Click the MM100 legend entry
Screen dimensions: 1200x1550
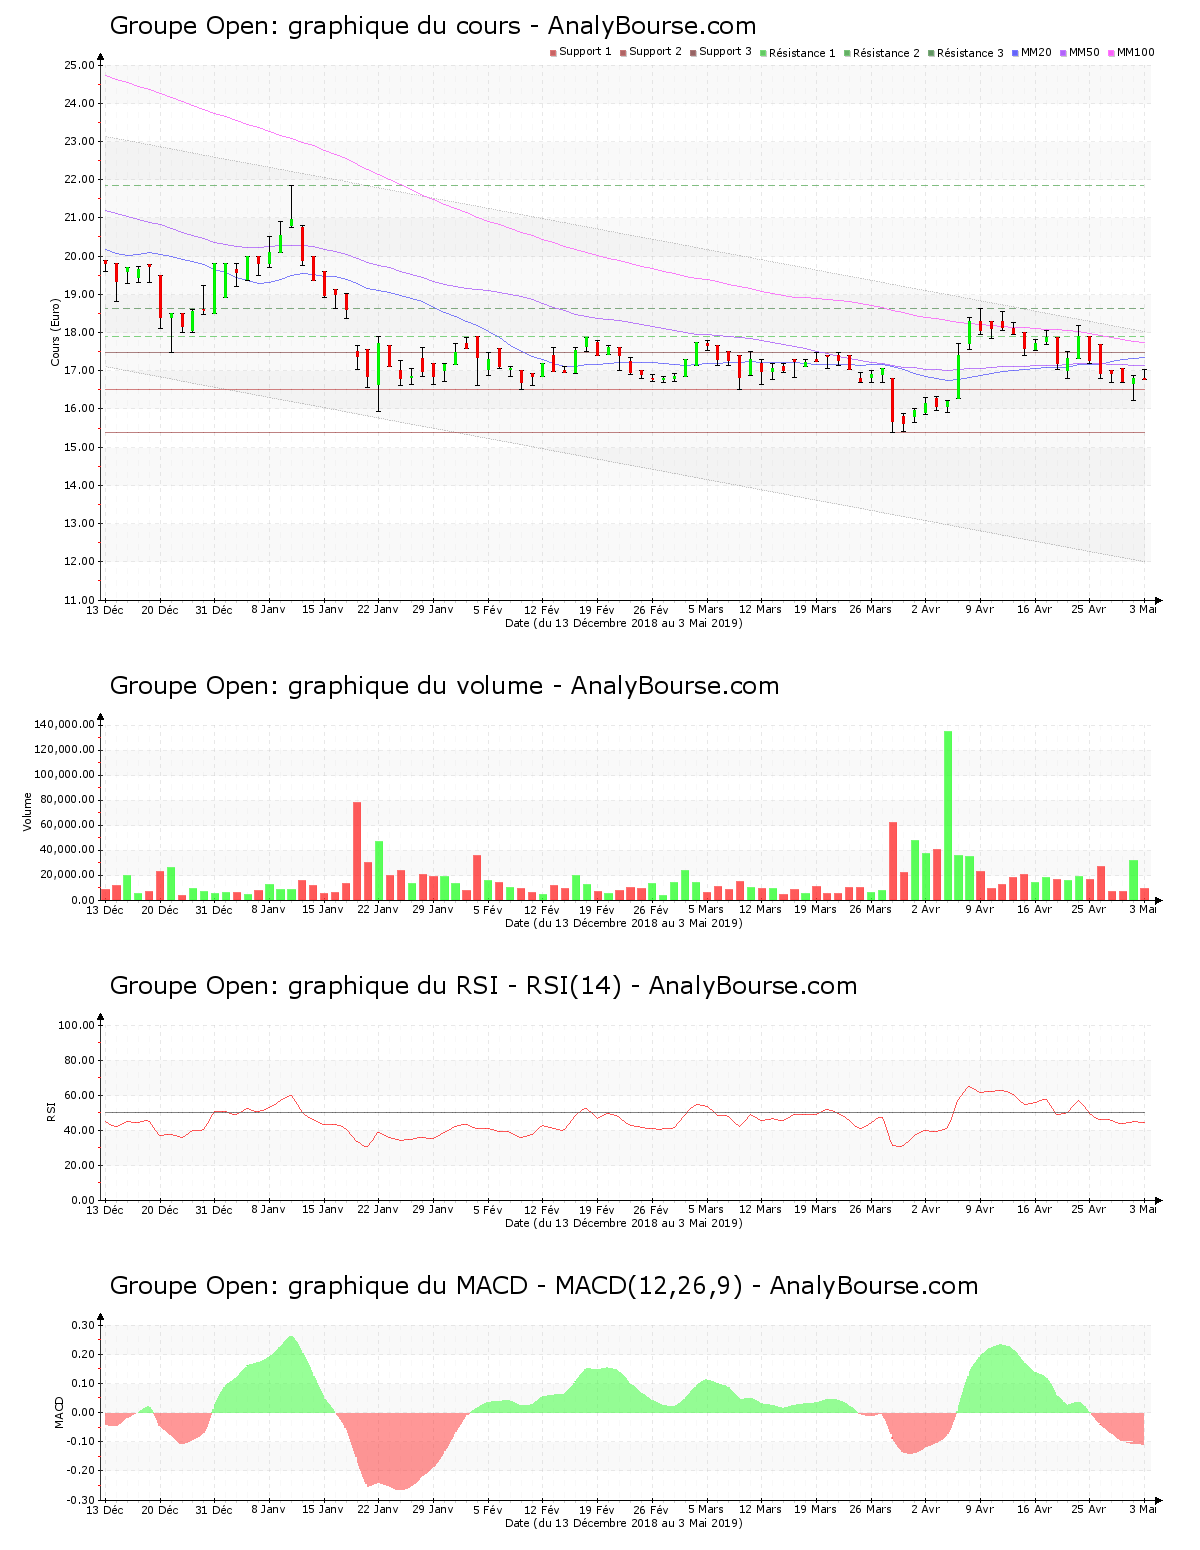click(1132, 52)
